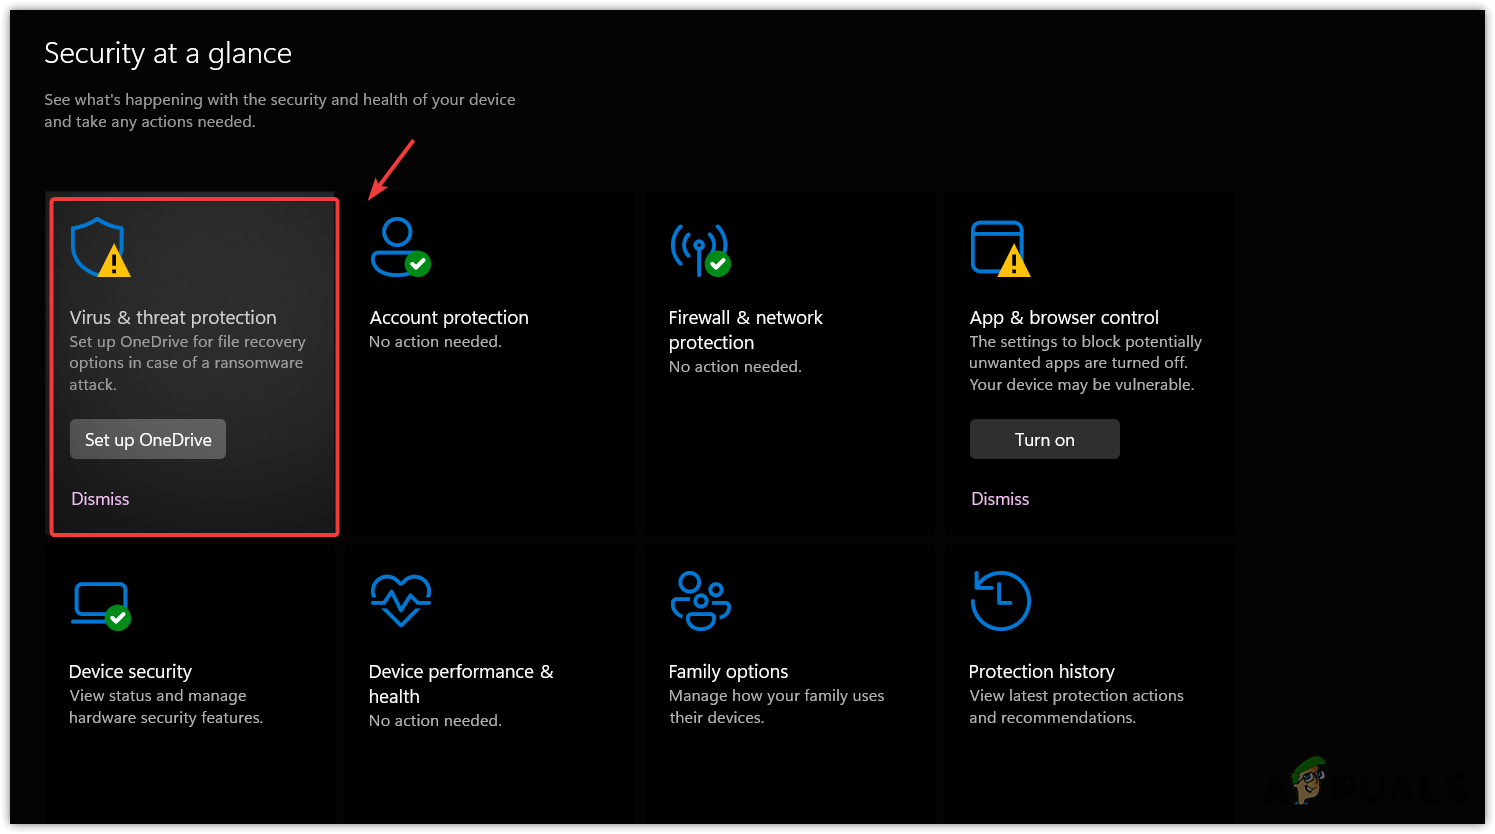This screenshot has height=834, width=1495.
Task: Dismiss the App & browser control warning
Action: click(1000, 499)
